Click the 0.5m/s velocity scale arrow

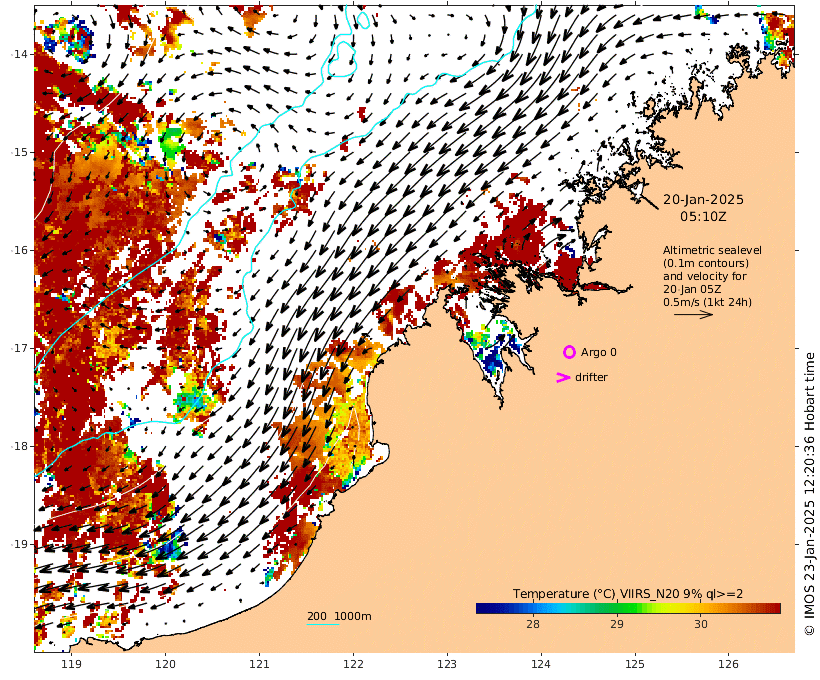693,314
